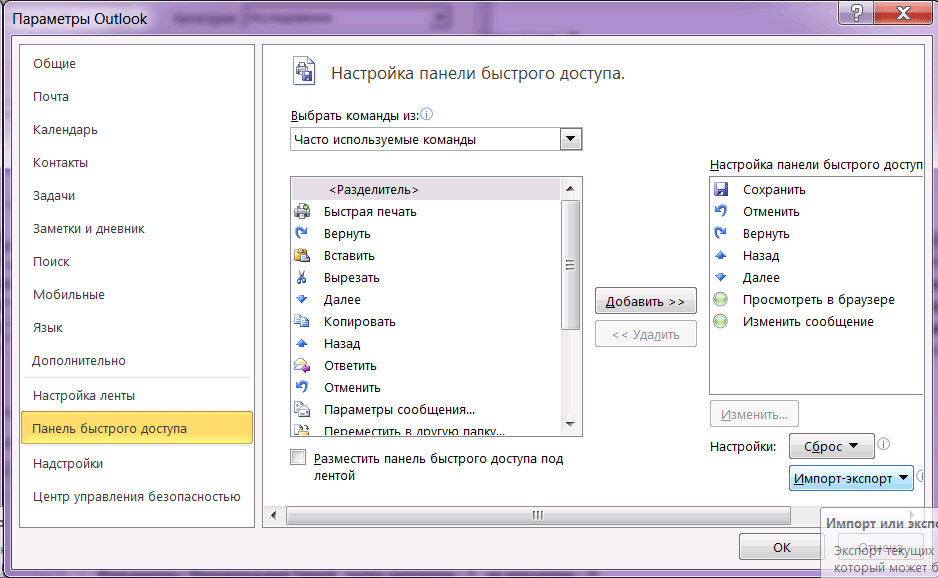Click the info icon next to Выбрать команды из
This screenshot has width=938, height=578.
[427, 114]
